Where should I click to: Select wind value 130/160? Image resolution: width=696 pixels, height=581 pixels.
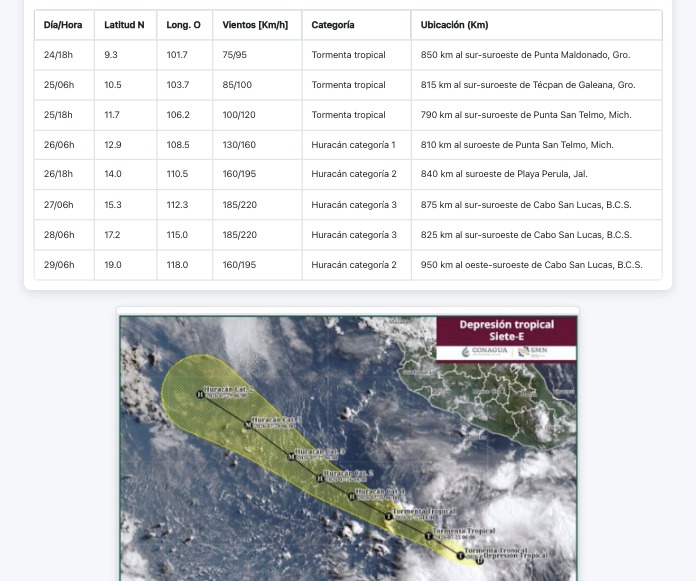coord(239,145)
